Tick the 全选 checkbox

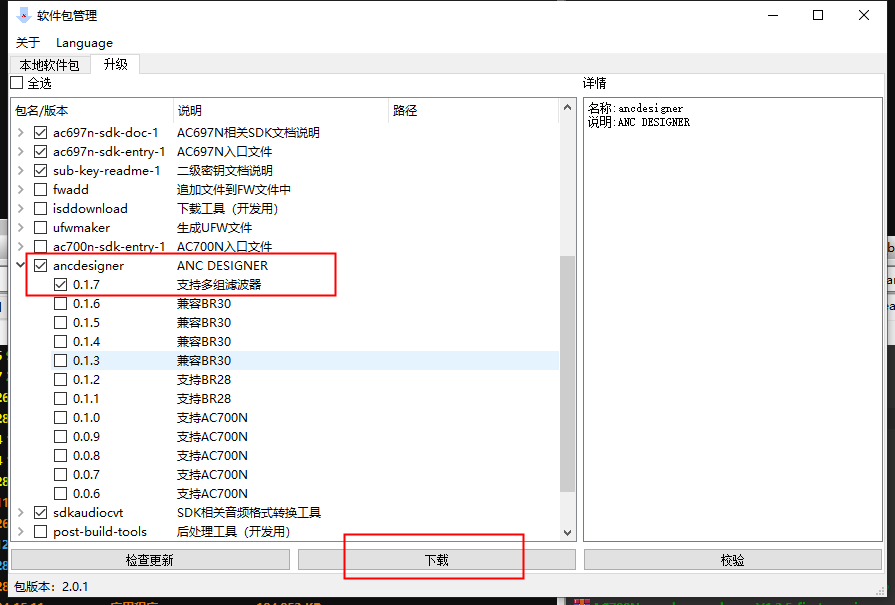point(17,83)
